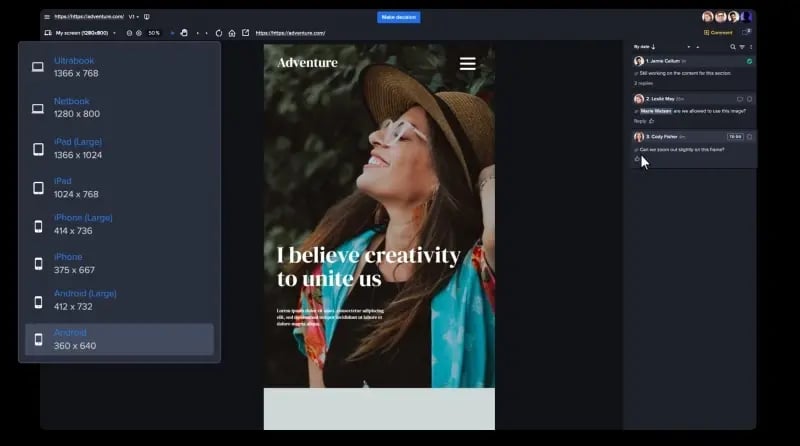Select the iPhone (Large) 414 x 736 preset
This screenshot has height=446, width=800.
(119, 225)
